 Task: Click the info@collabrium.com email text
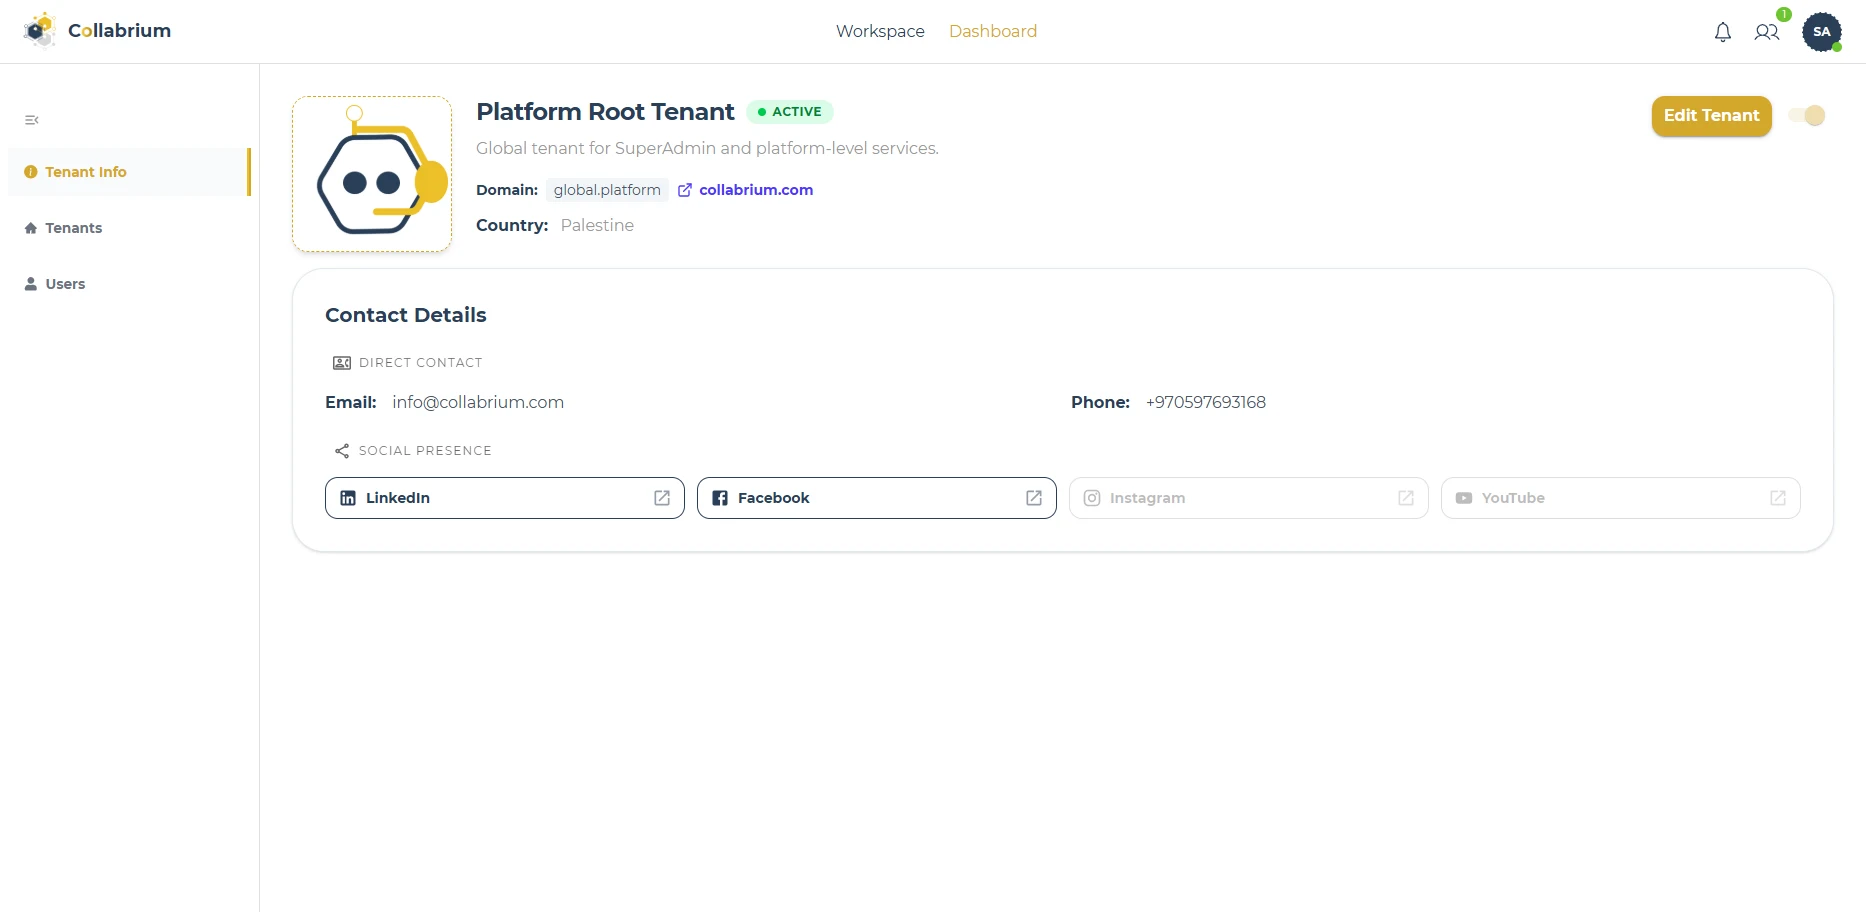pyautogui.click(x=478, y=402)
